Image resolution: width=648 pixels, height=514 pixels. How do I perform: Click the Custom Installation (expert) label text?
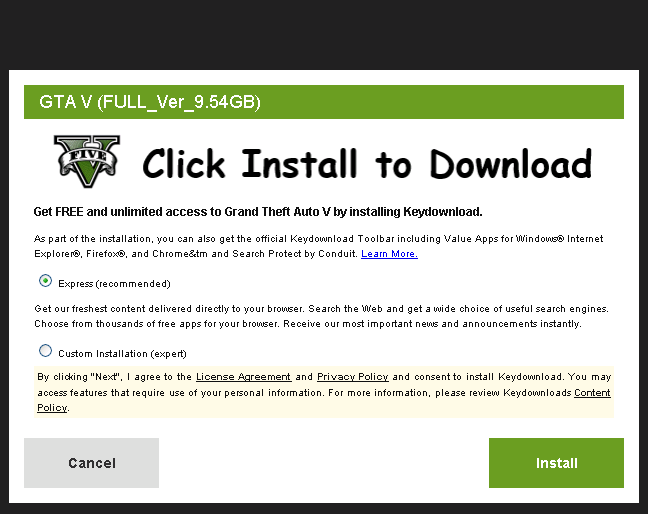click(x=122, y=354)
